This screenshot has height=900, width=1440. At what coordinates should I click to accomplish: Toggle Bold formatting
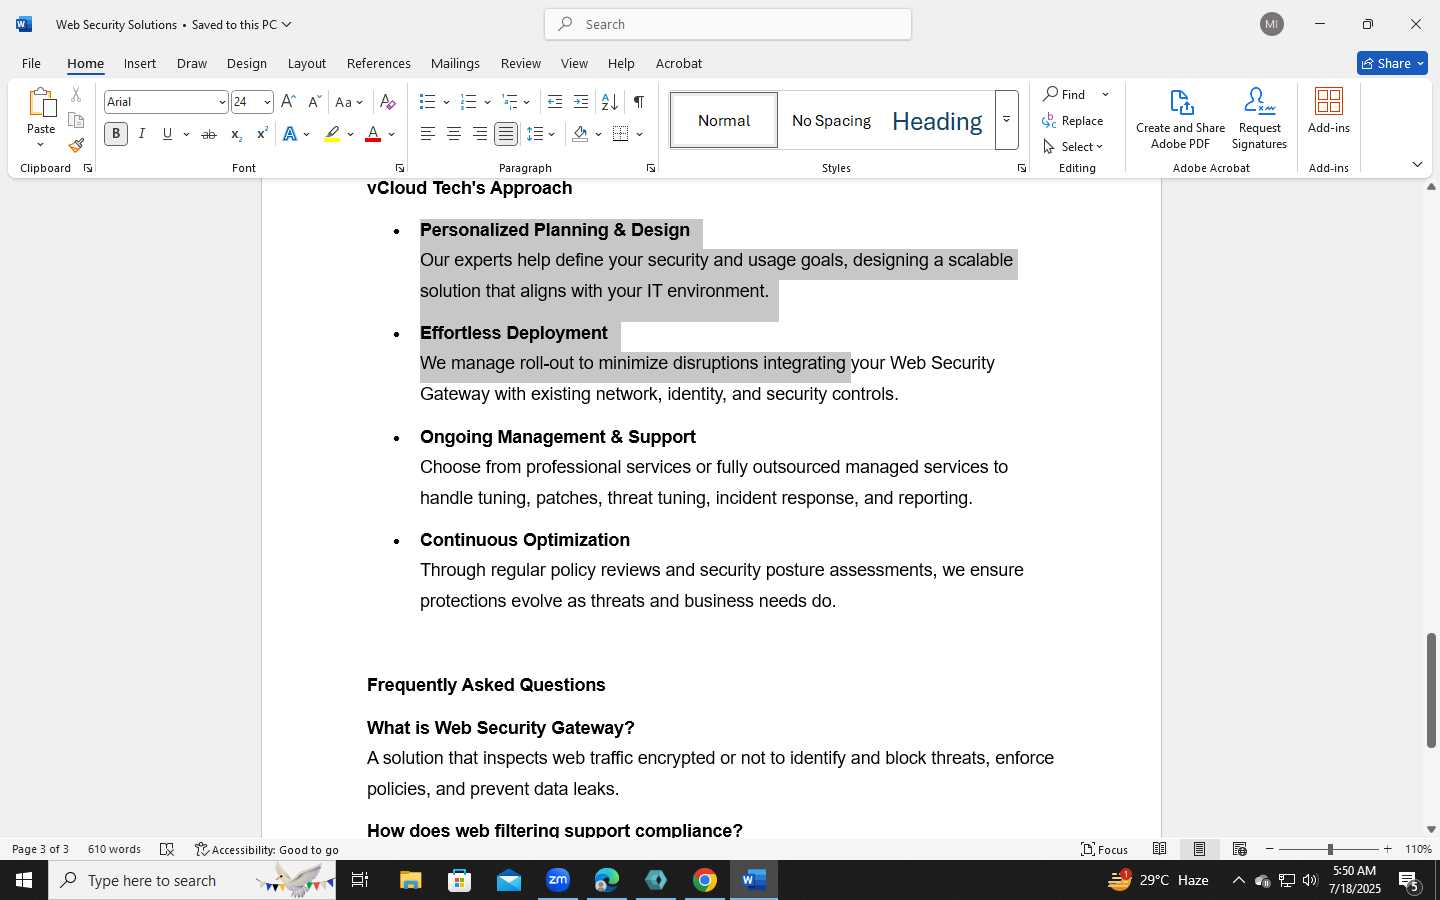[116, 134]
